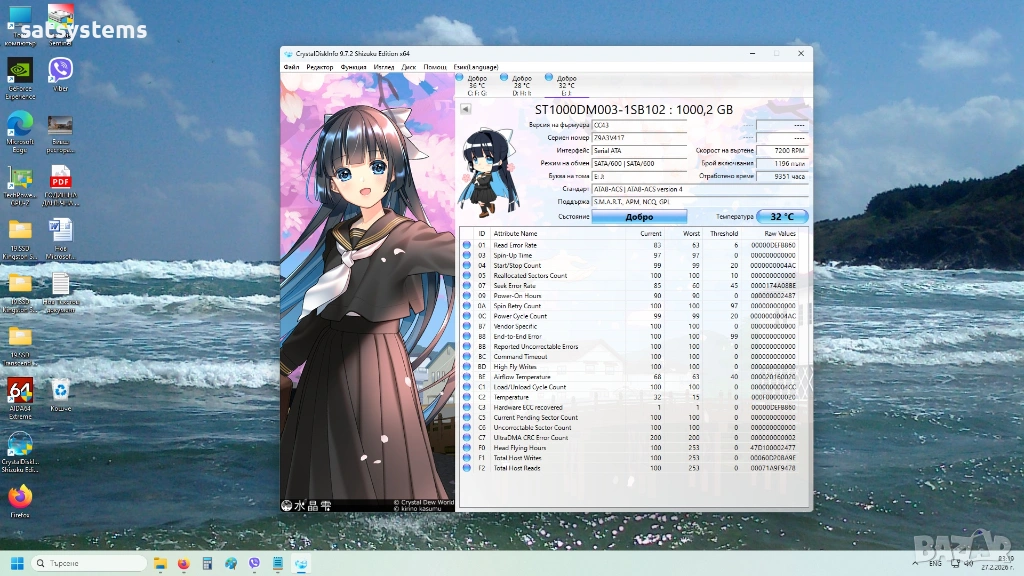The image size is (1024, 576).
Task: Switch to the D: H: I: disk tab
Action: pyautogui.click(x=521, y=84)
